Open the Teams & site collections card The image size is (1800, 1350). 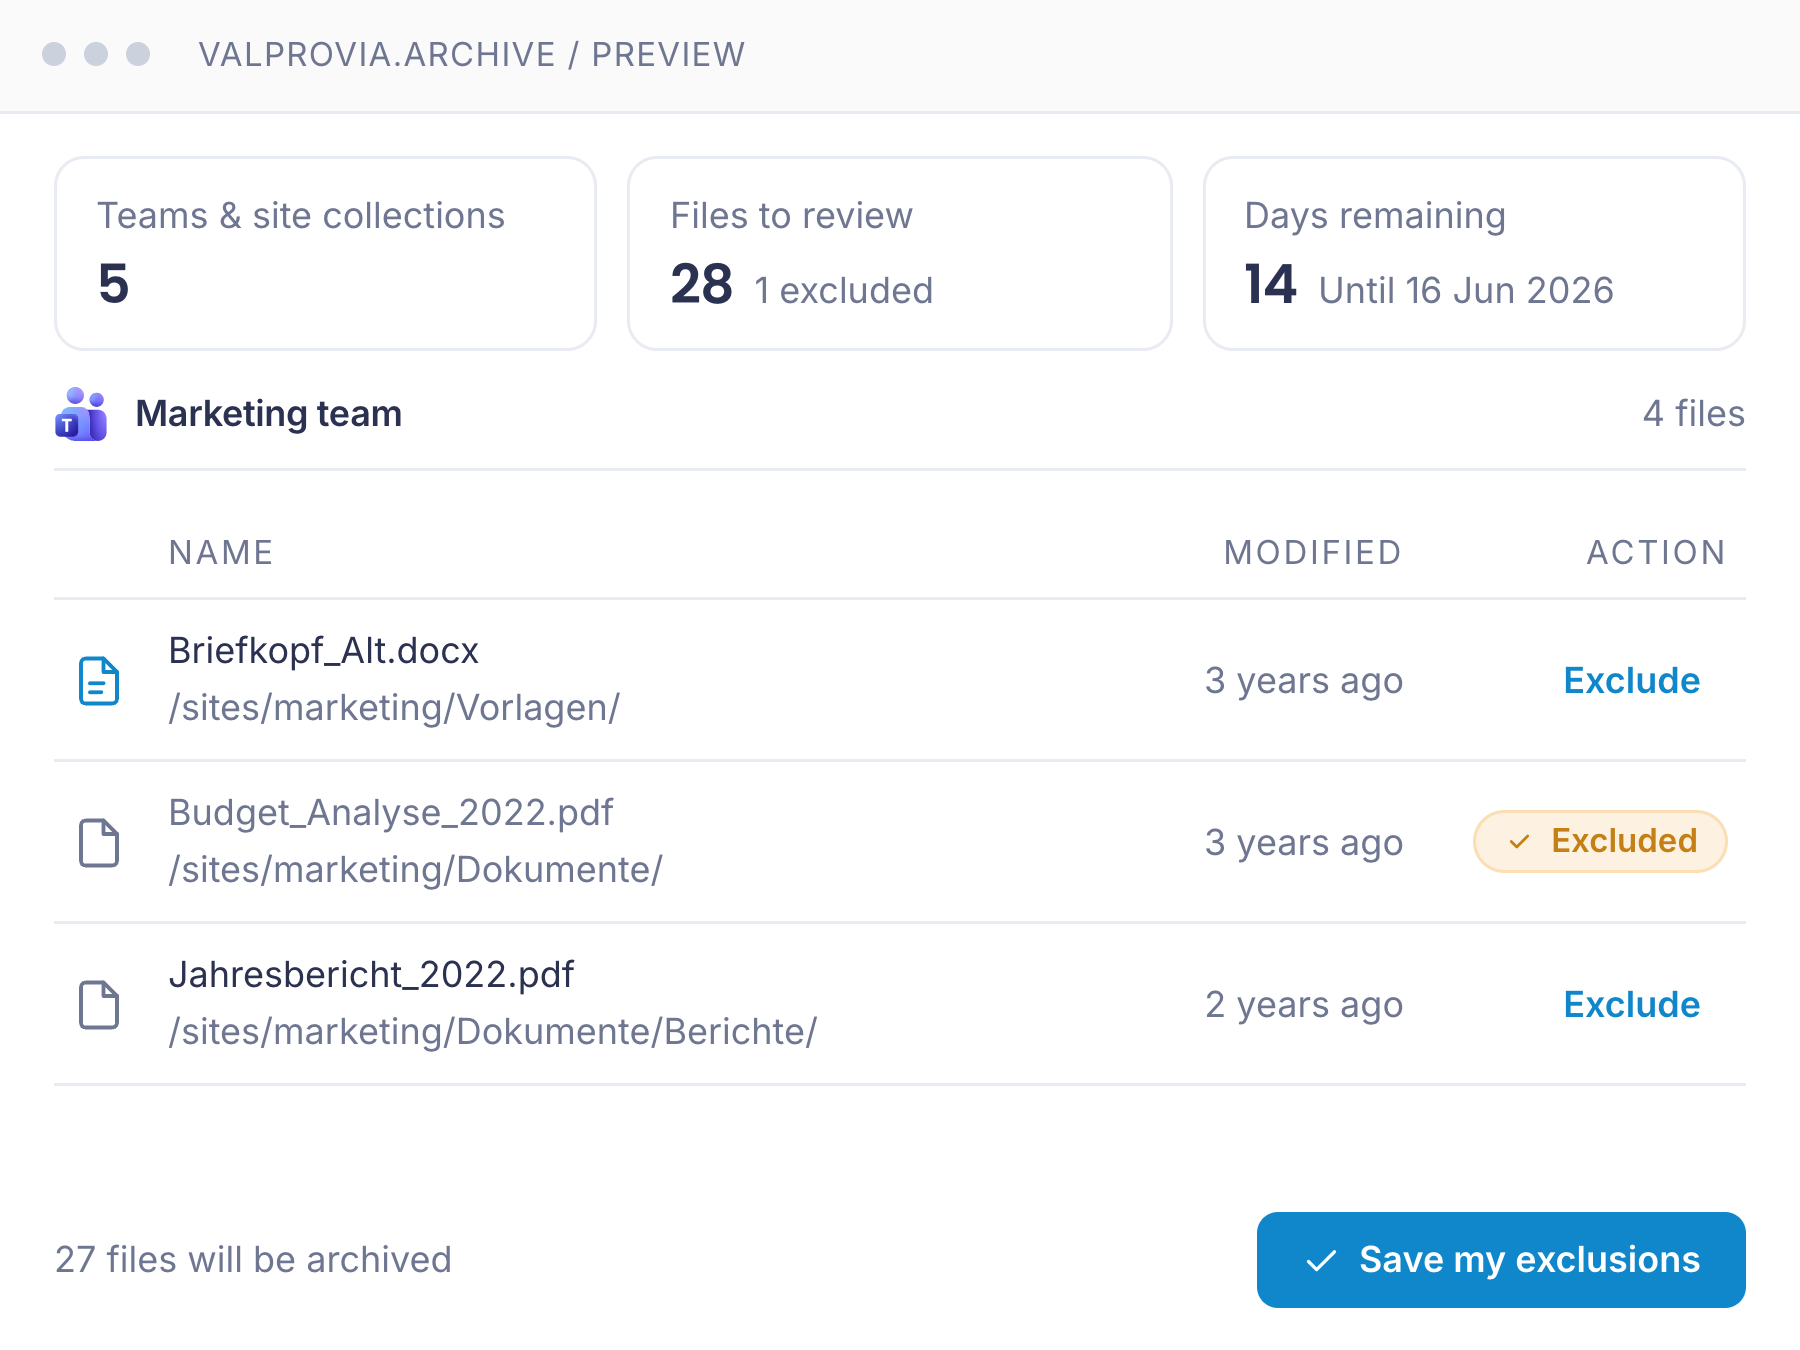pos(326,253)
